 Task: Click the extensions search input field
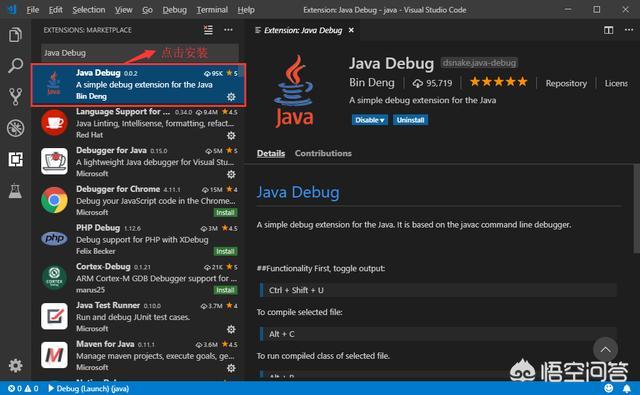(x=140, y=53)
